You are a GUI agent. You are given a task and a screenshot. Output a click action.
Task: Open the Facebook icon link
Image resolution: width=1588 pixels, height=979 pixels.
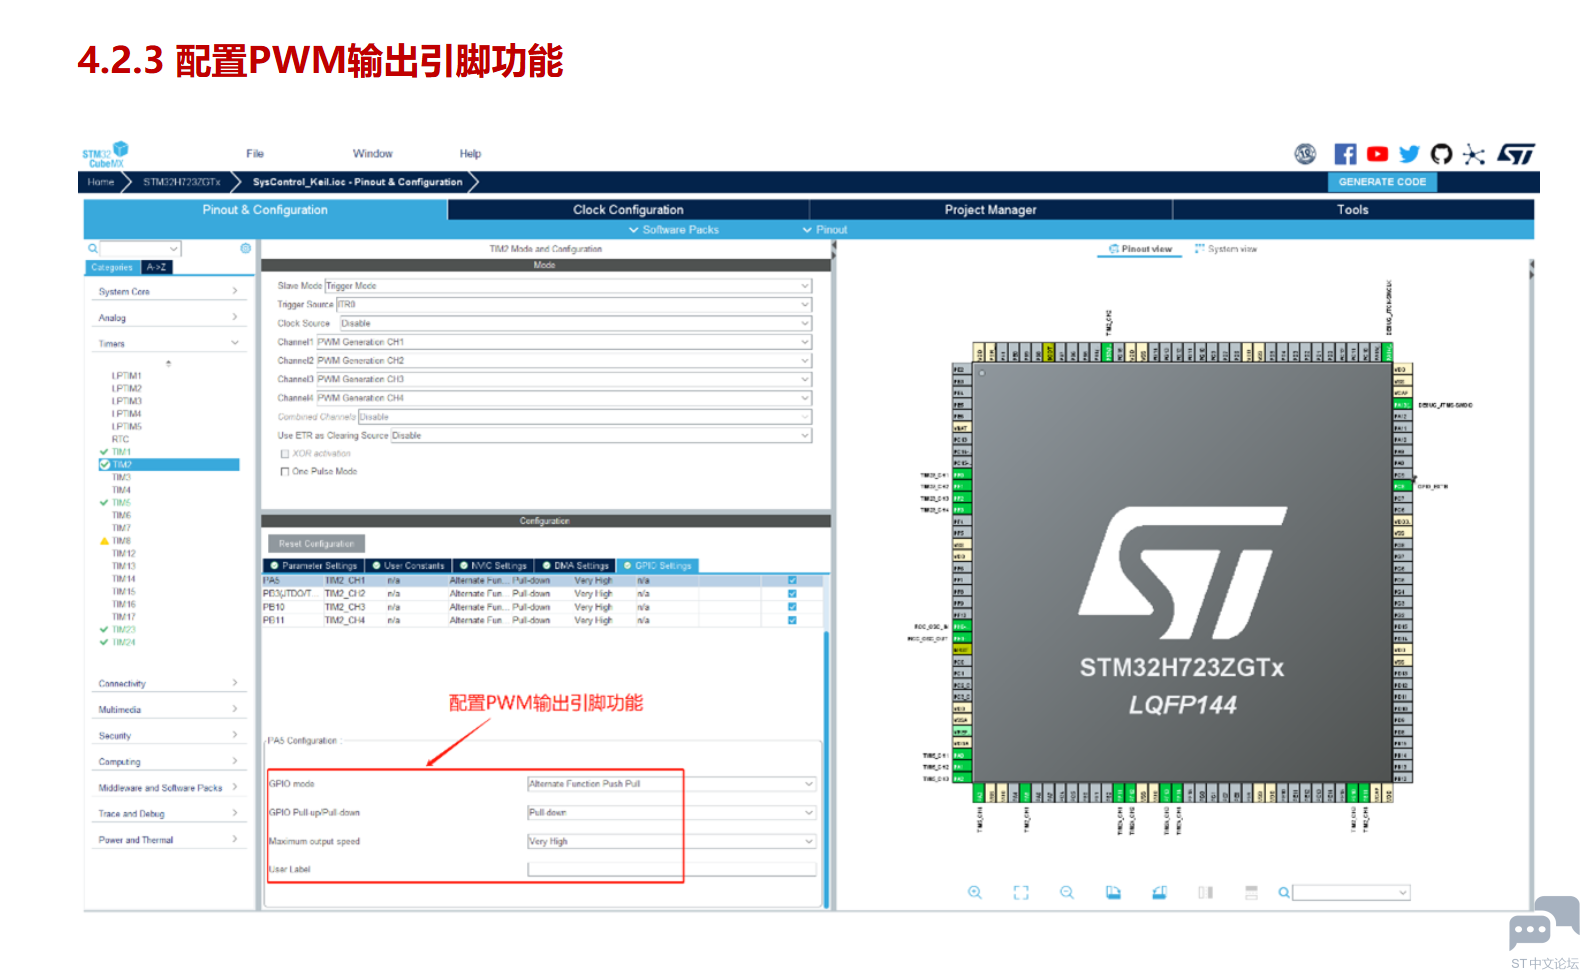[x=1345, y=154]
